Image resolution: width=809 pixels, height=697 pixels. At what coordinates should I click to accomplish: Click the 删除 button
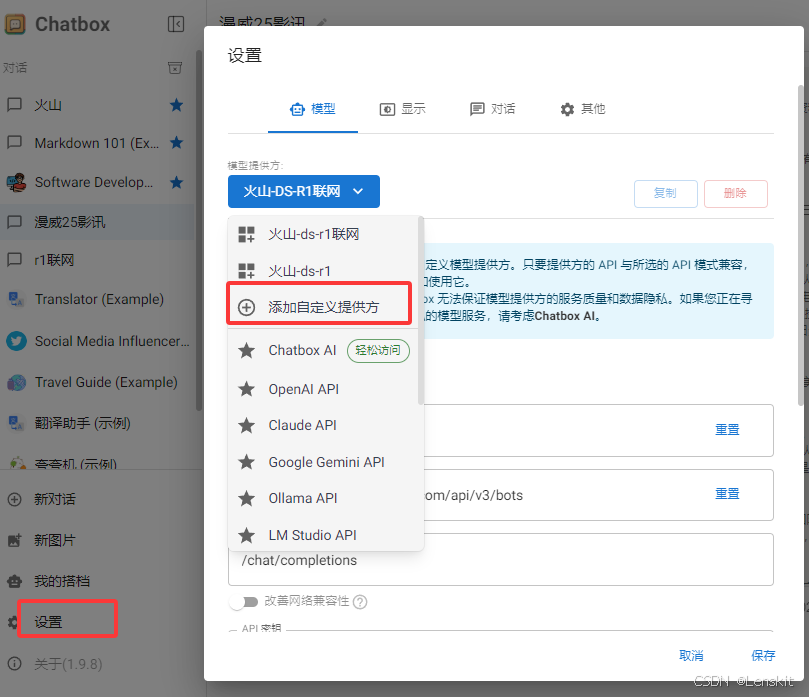736,193
